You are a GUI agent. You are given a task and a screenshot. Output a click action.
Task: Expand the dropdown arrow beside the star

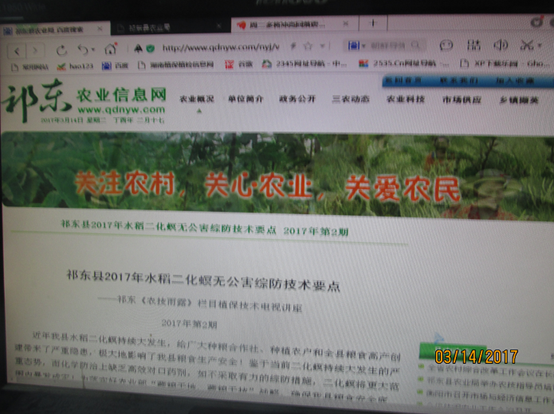click(322, 46)
